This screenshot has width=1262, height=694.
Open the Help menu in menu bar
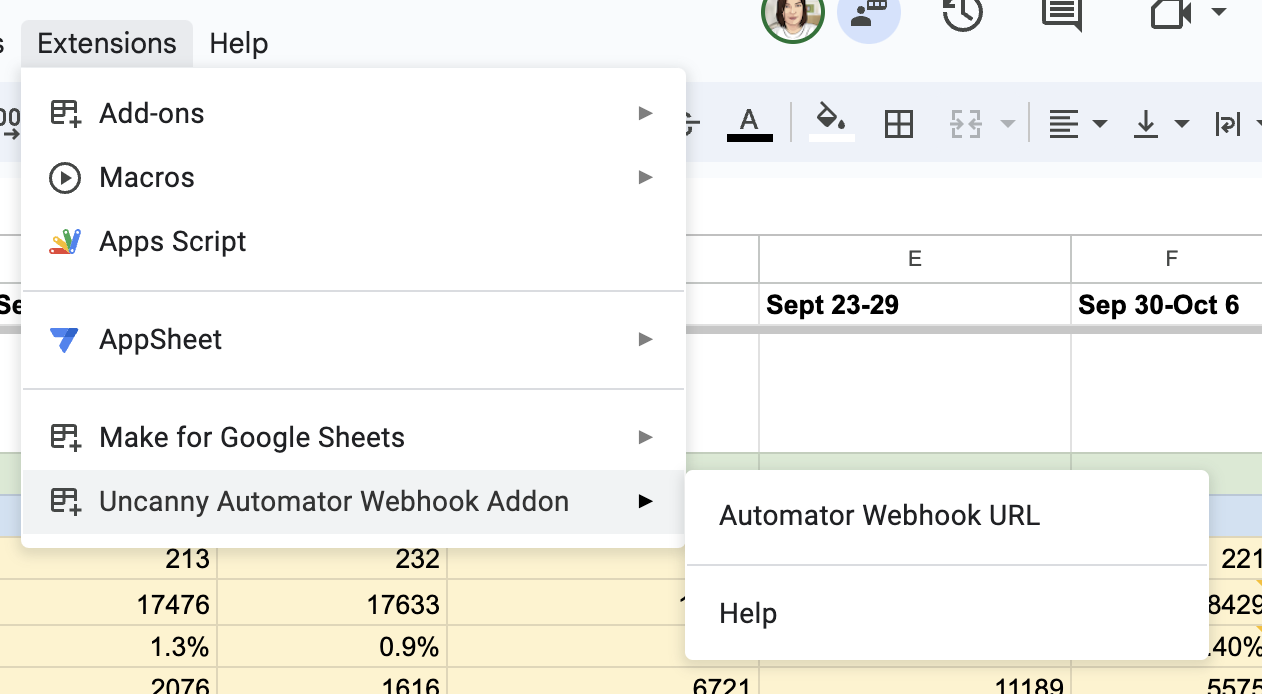[x=239, y=44]
